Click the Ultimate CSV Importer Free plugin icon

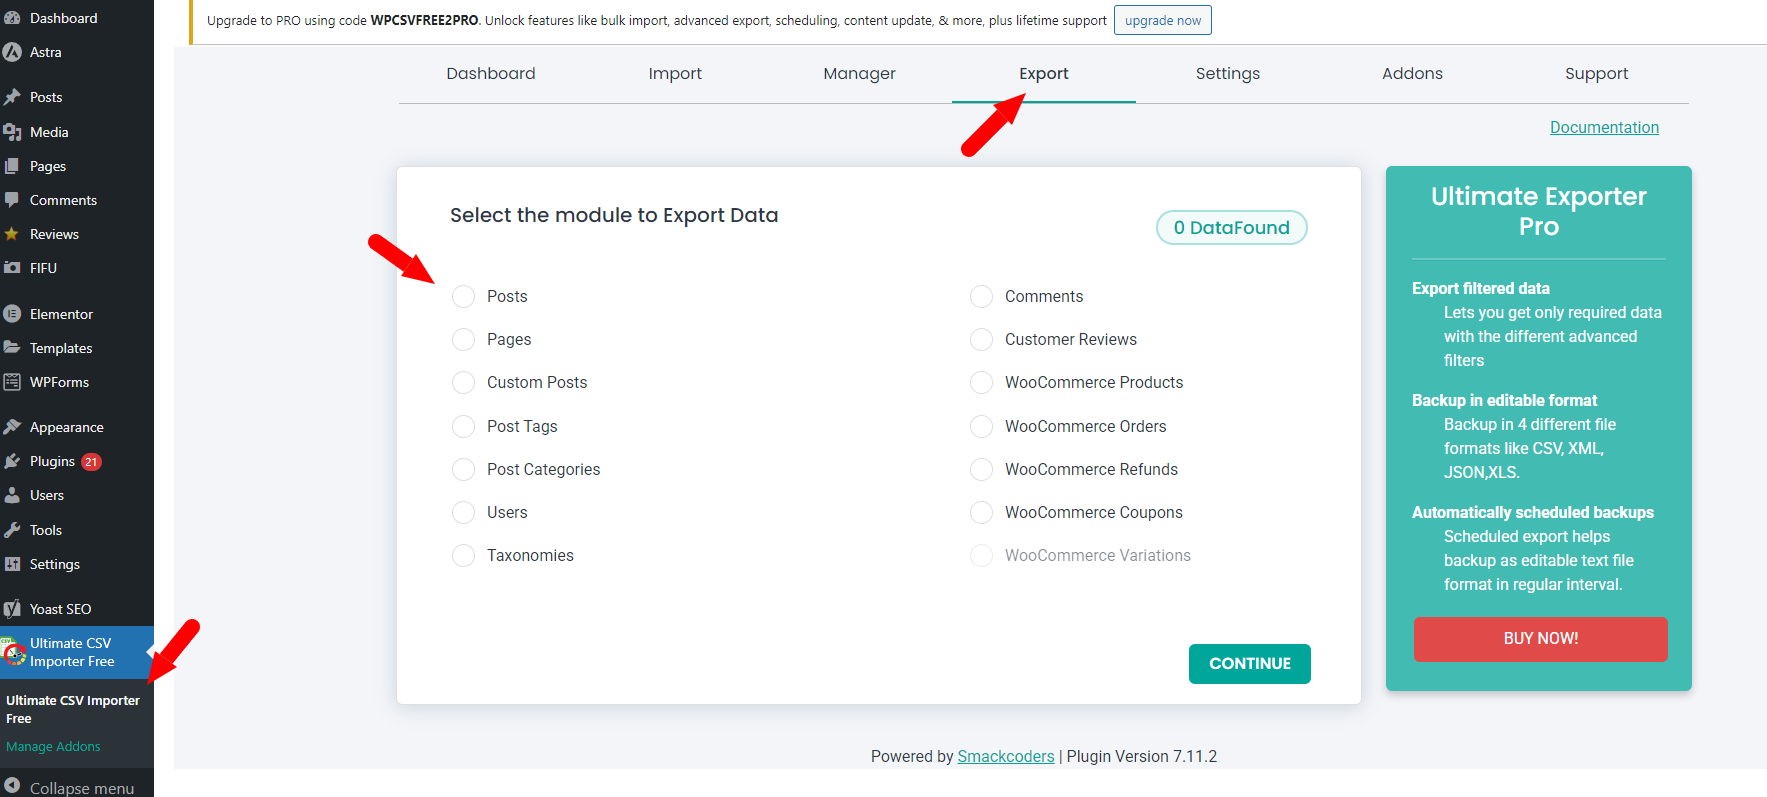click(x=13, y=652)
